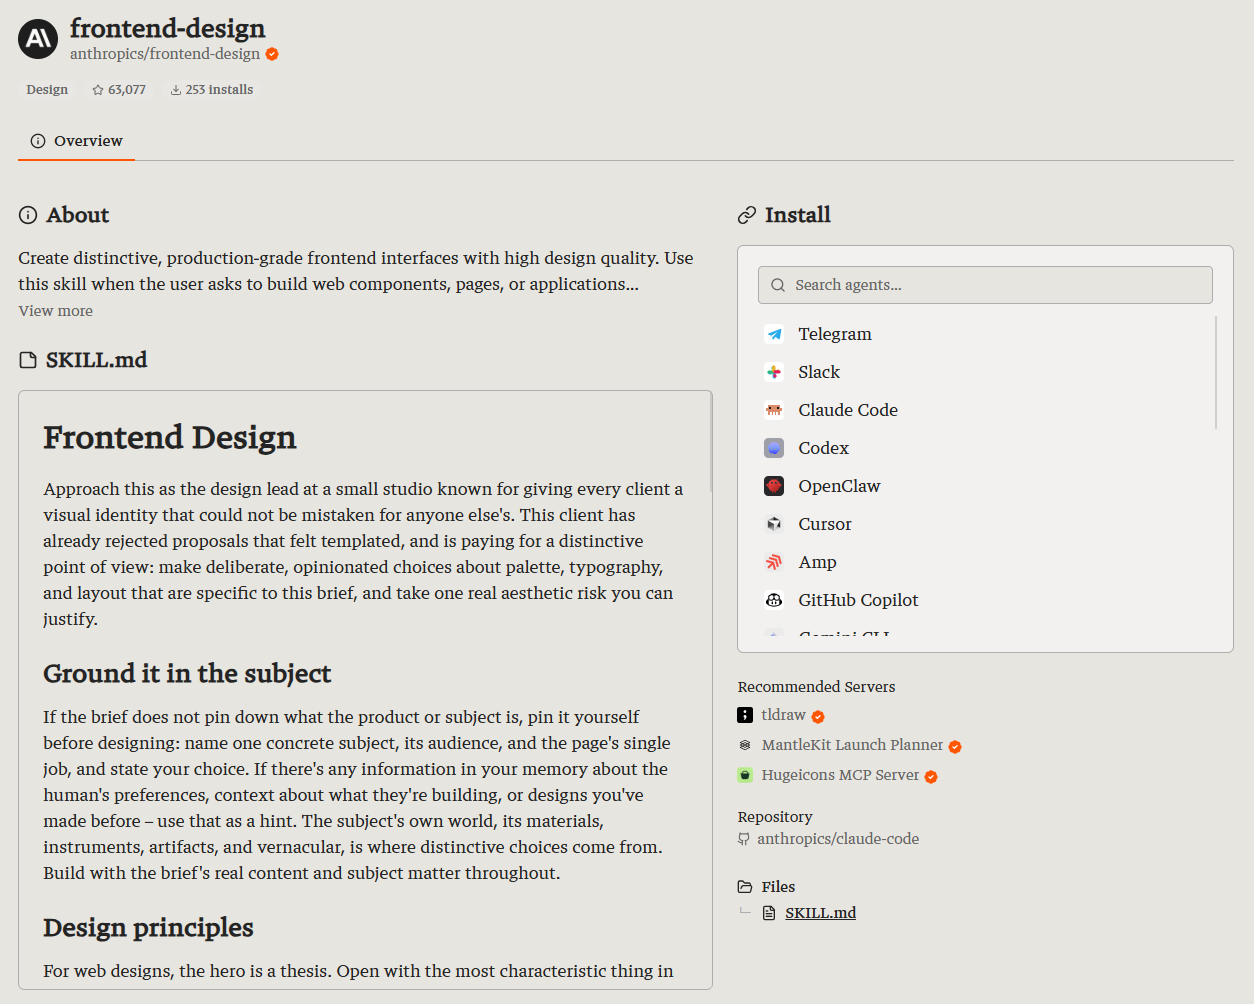Screen dimensions: 1254x1004
Task: Open the tldraw recommended server
Action: 783,715
